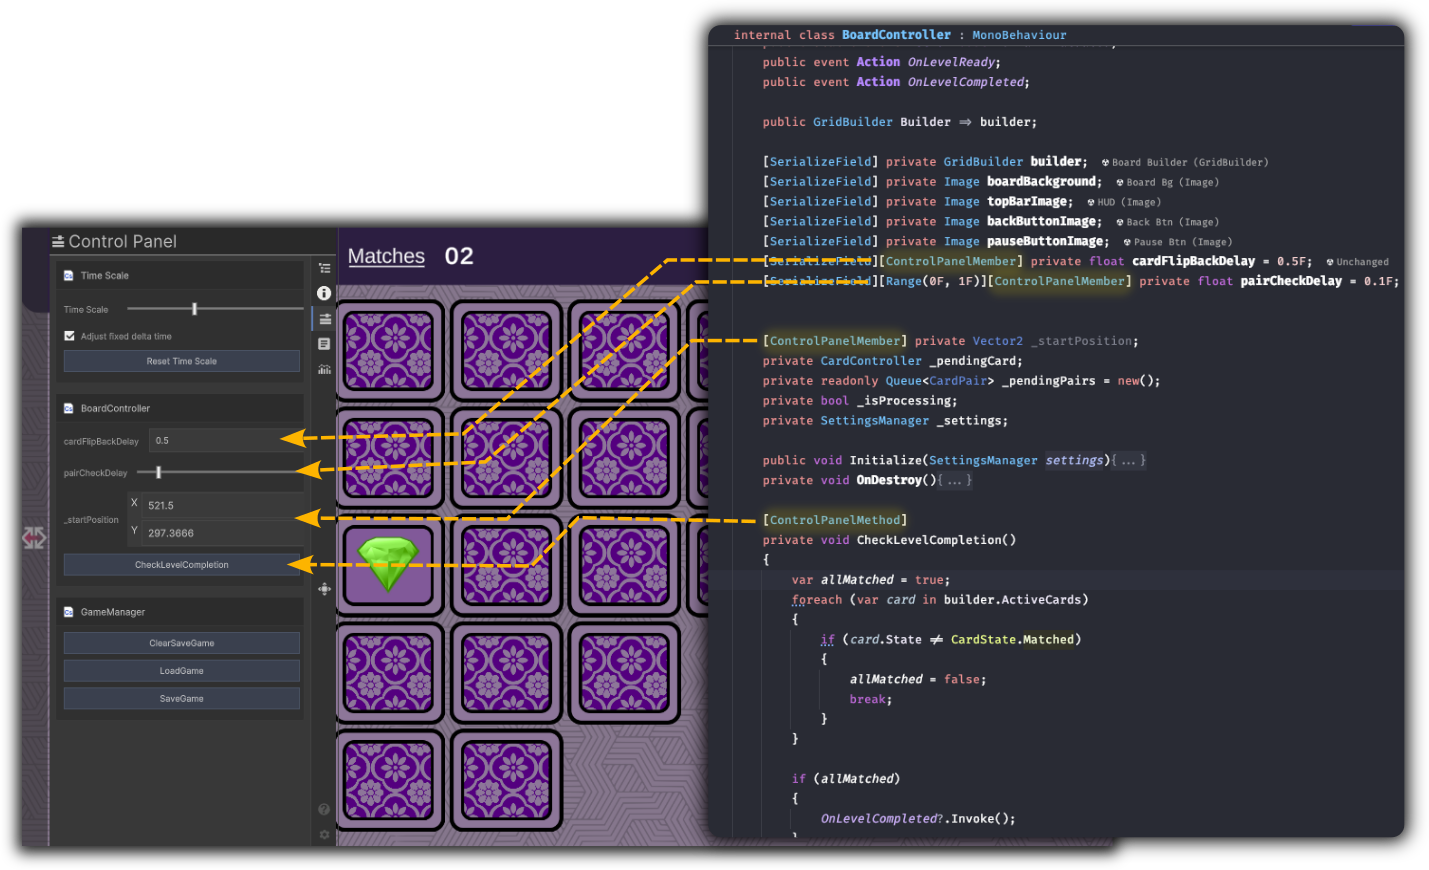Select the control panel sliders sidebar icon
1429x870 pixels.
point(325,319)
